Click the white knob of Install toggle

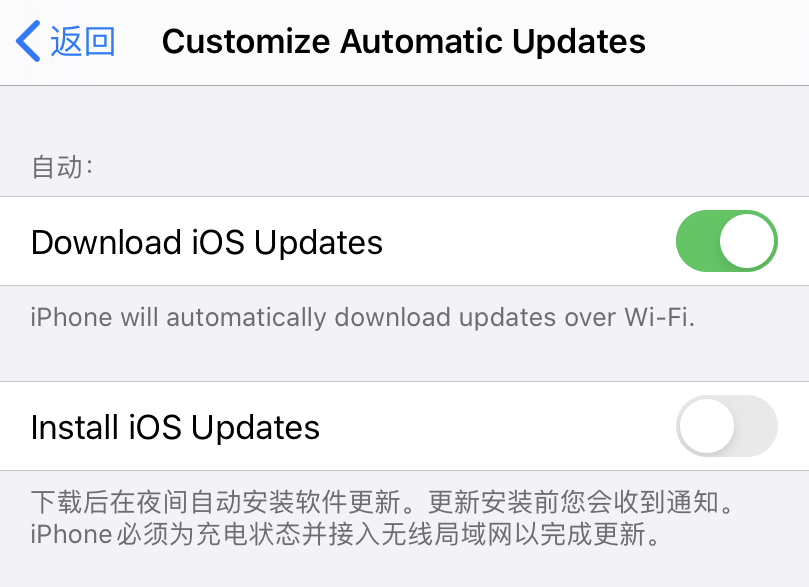point(706,426)
